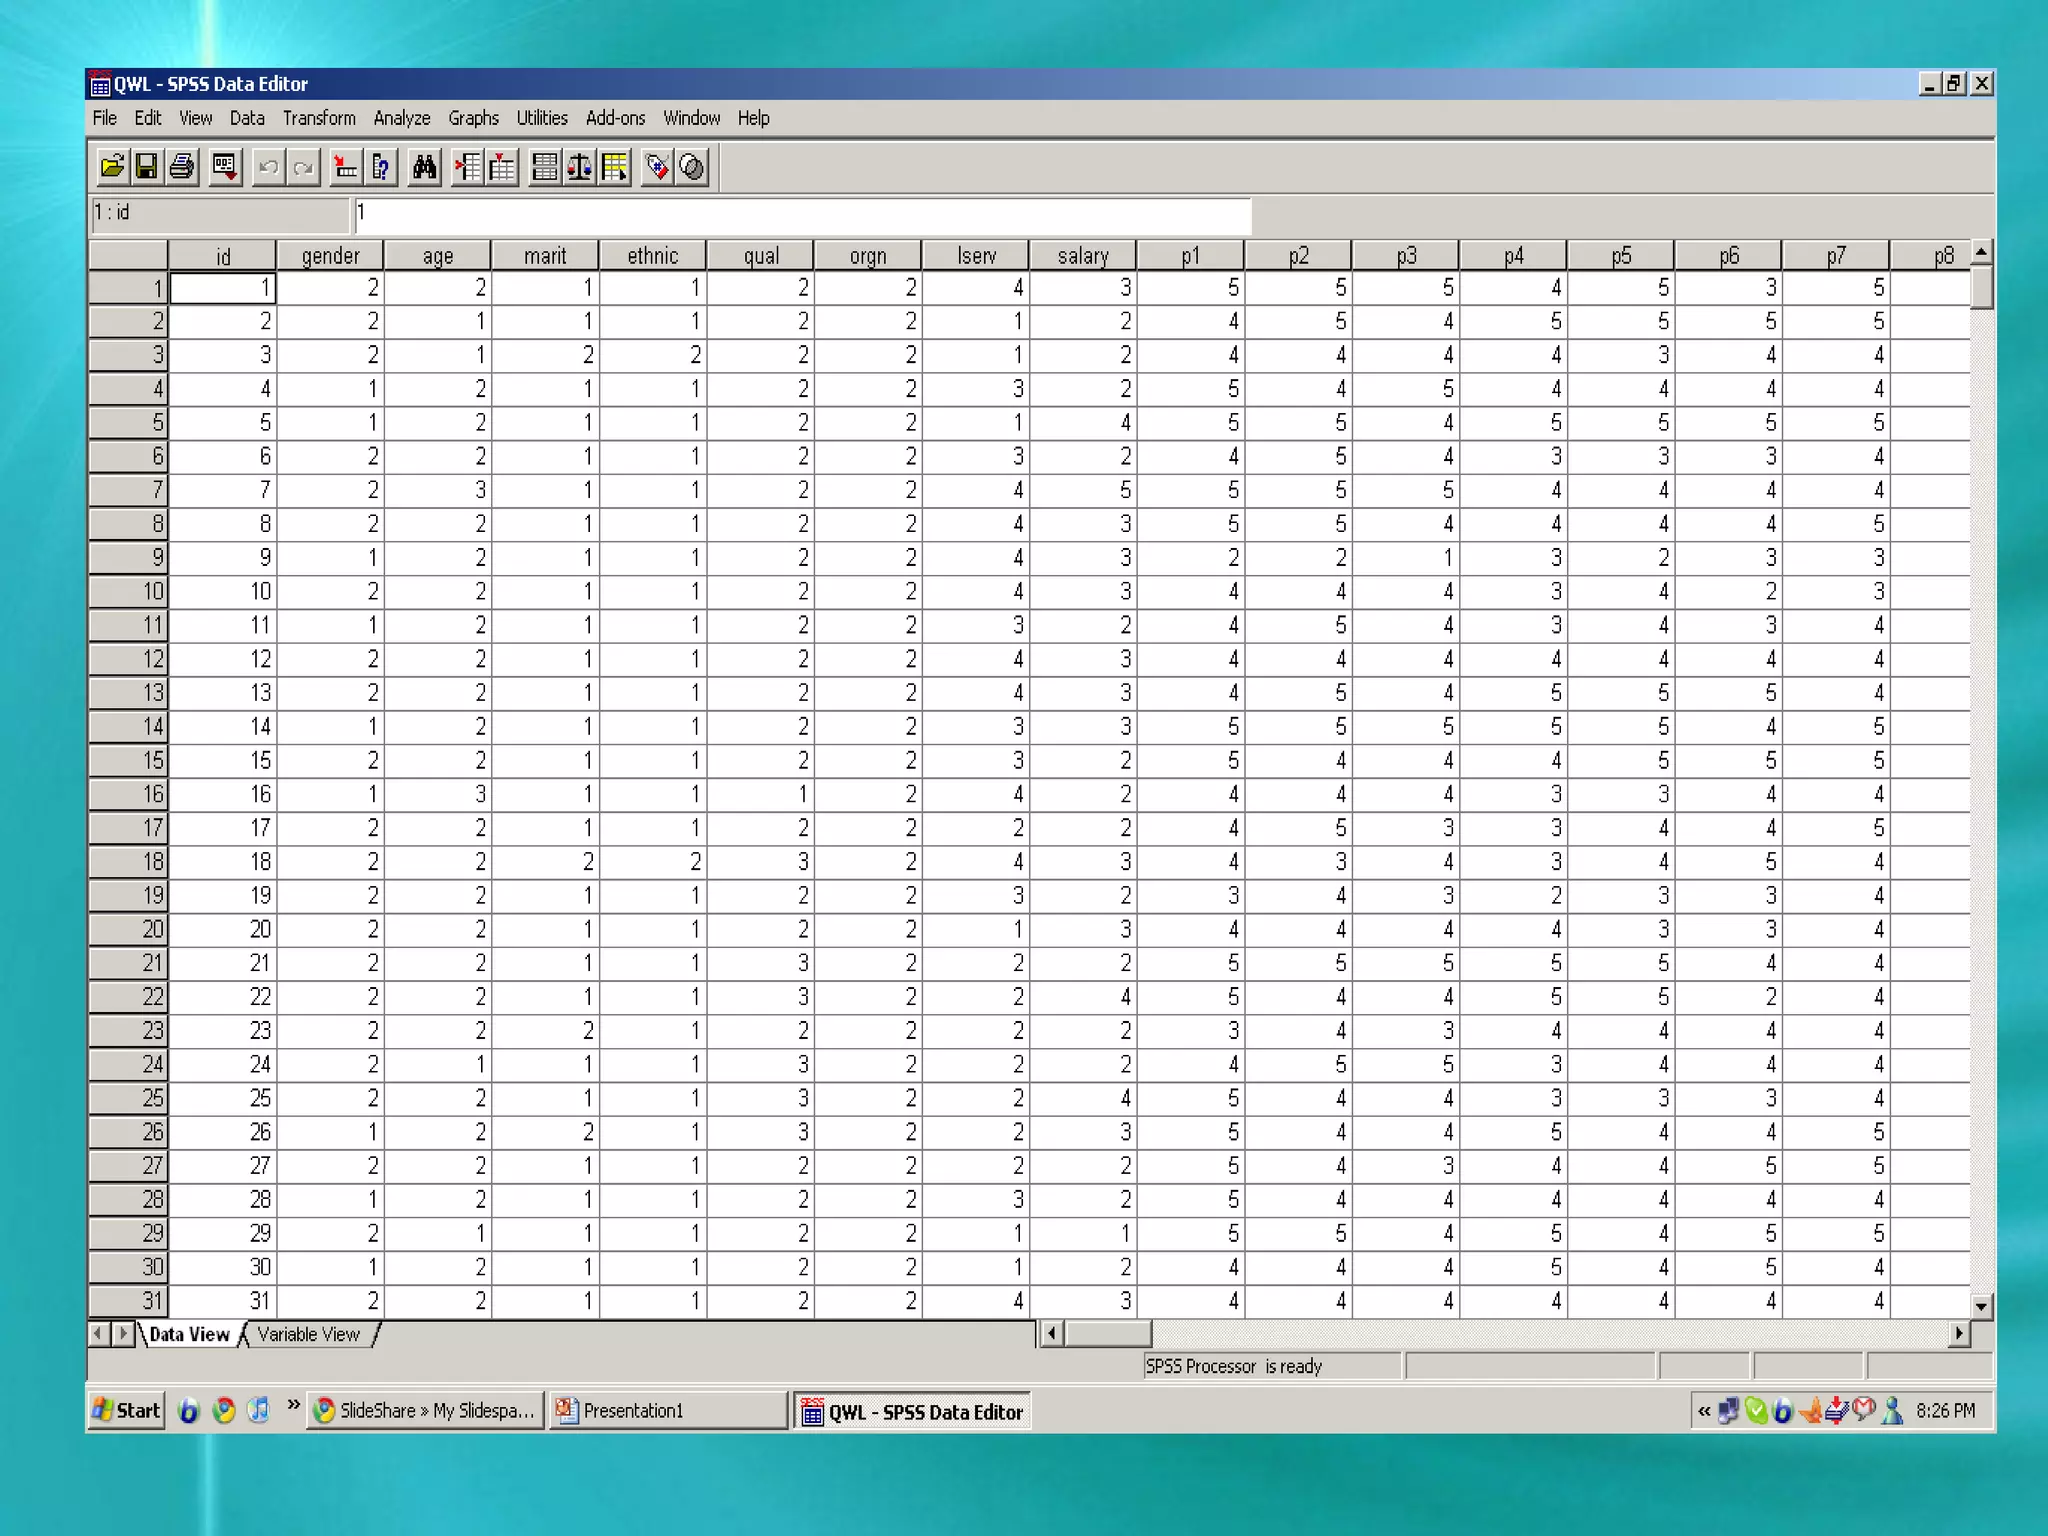The image size is (2048, 1536).
Task: Select row 15 header
Action: point(128,760)
